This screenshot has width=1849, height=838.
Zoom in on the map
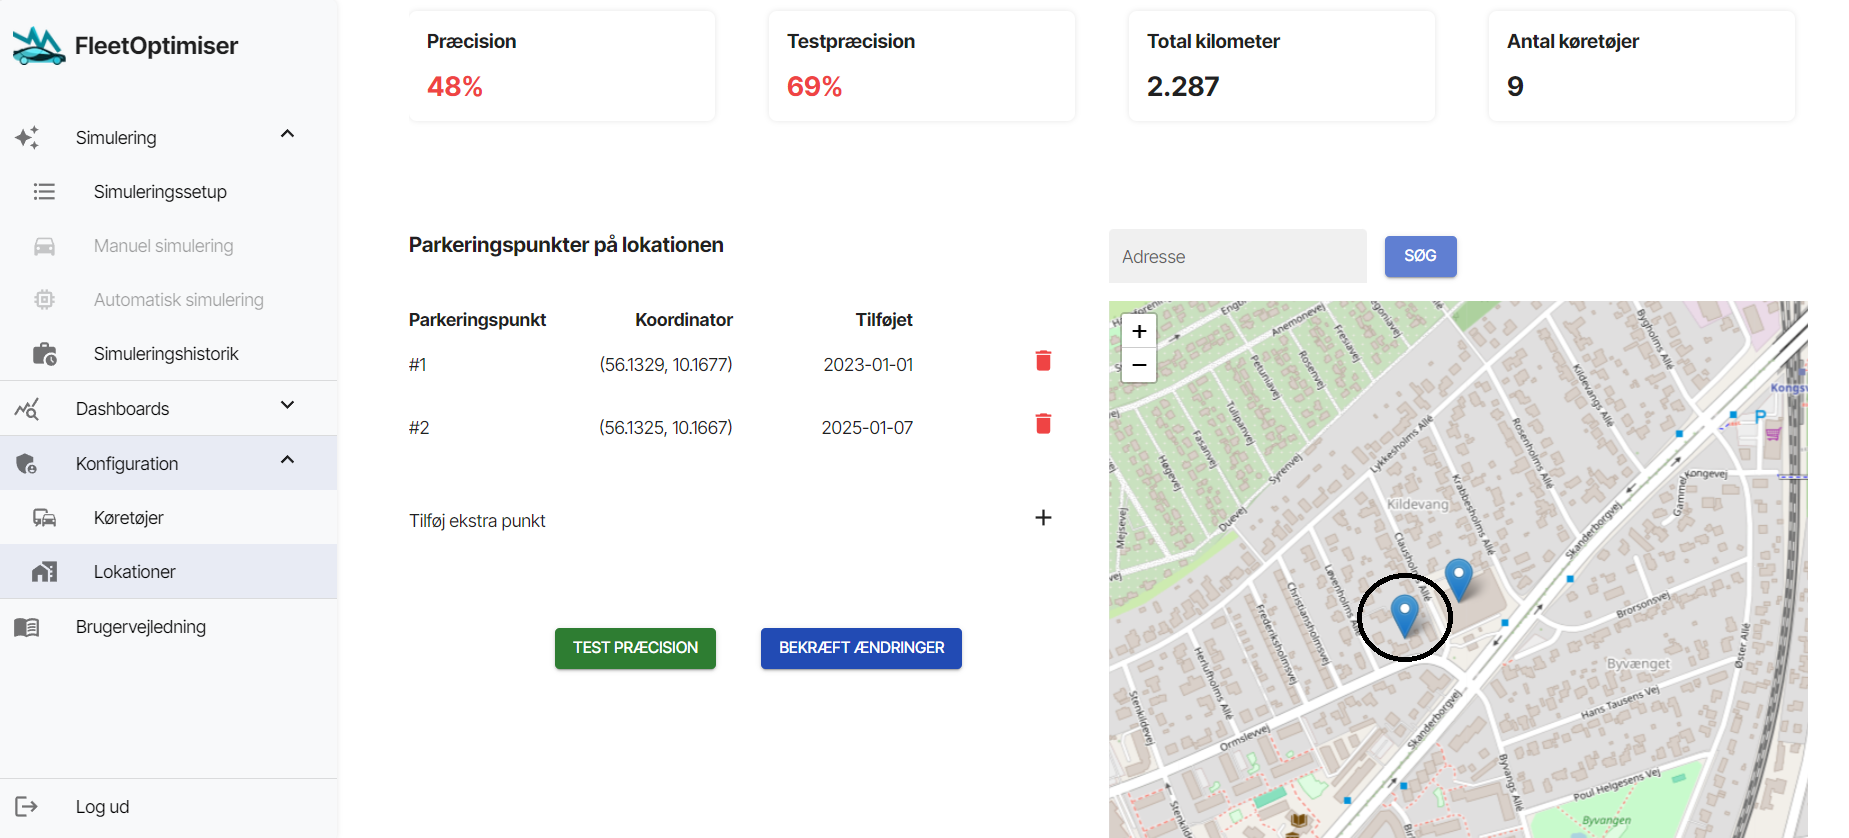pos(1139,332)
